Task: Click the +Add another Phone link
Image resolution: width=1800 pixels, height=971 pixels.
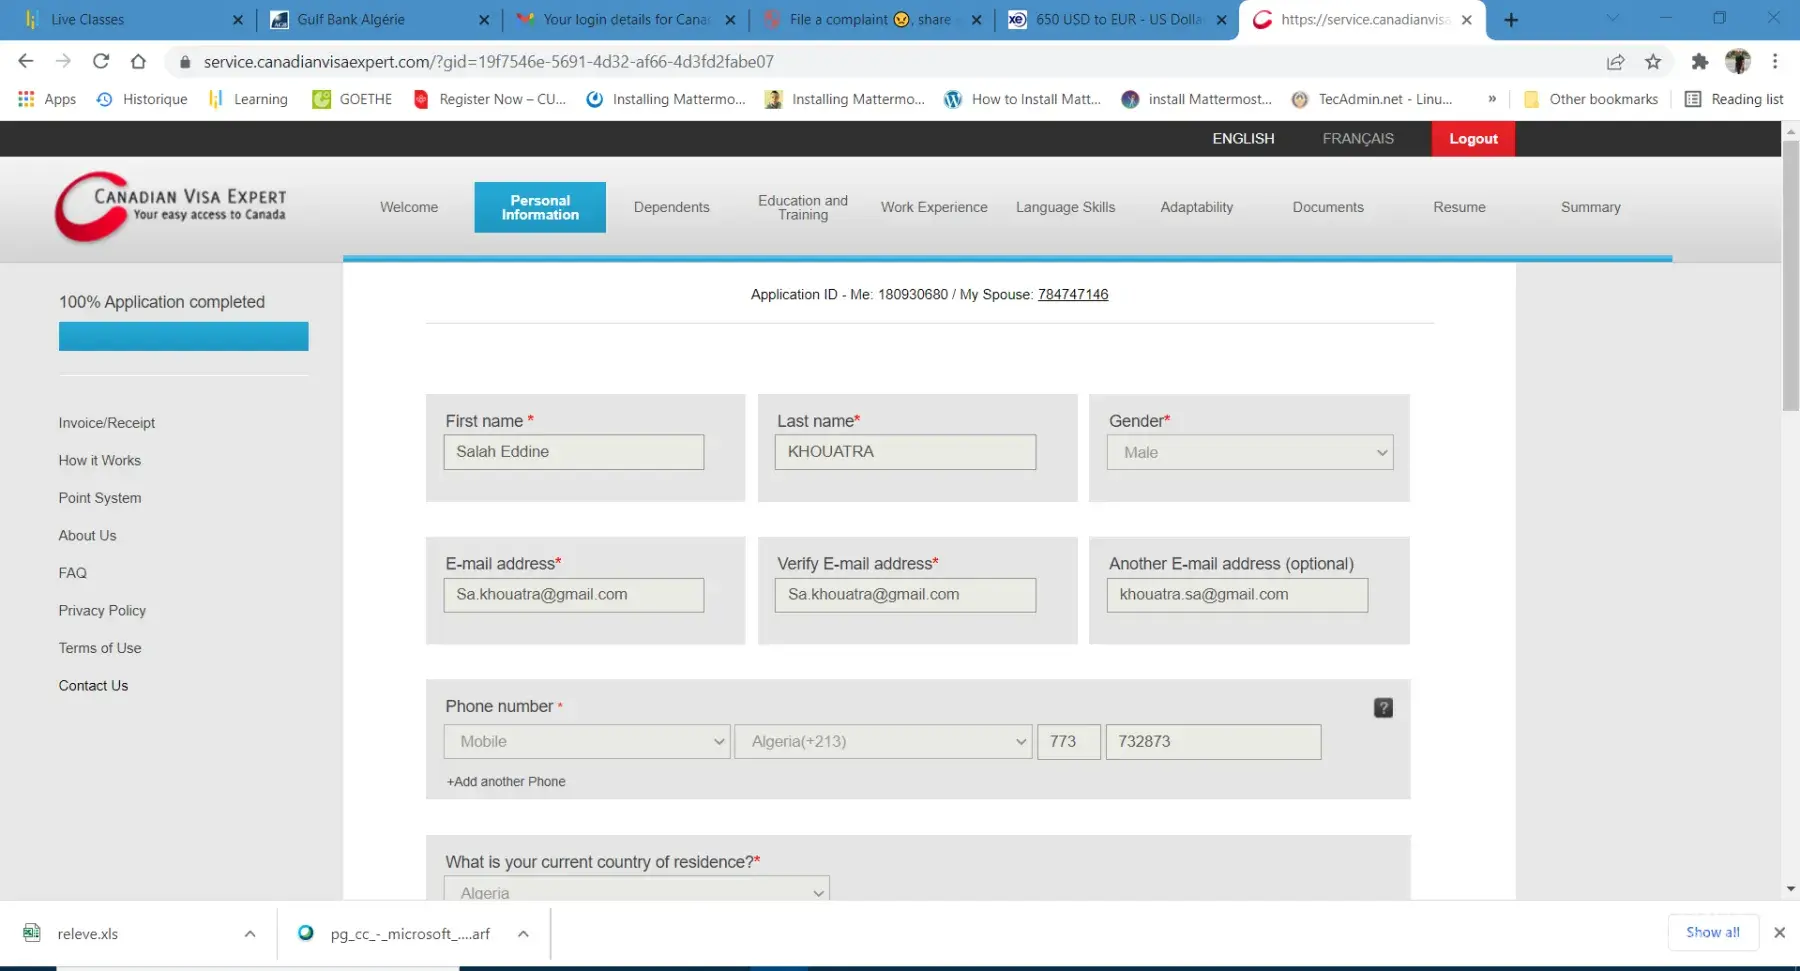Action: [506, 782]
